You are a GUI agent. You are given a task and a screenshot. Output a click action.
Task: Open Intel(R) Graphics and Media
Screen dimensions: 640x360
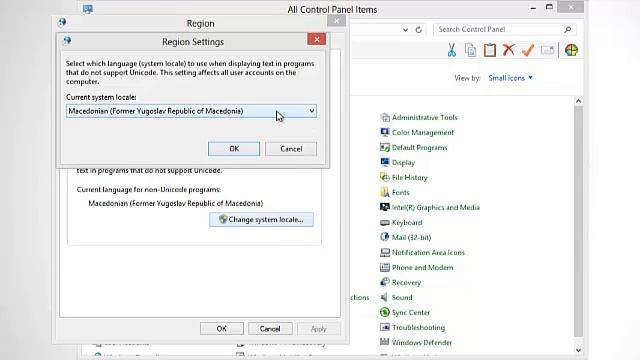pos(430,207)
